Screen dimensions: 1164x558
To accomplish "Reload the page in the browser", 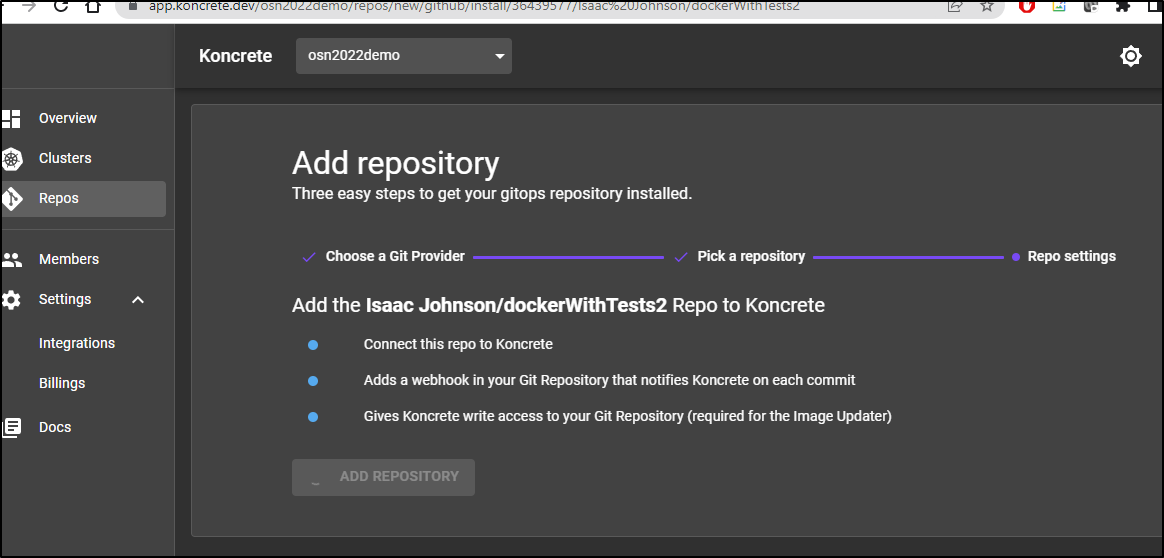I will [61, 6].
